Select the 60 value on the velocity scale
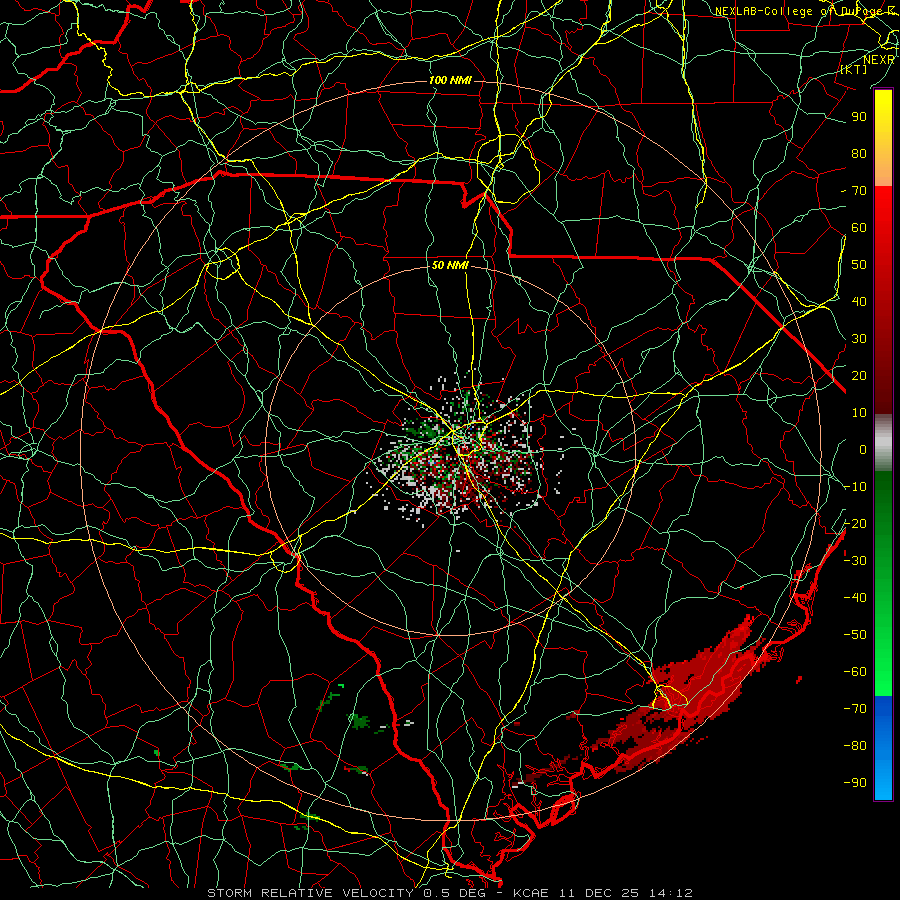The image size is (900, 900). coord(859,227)
